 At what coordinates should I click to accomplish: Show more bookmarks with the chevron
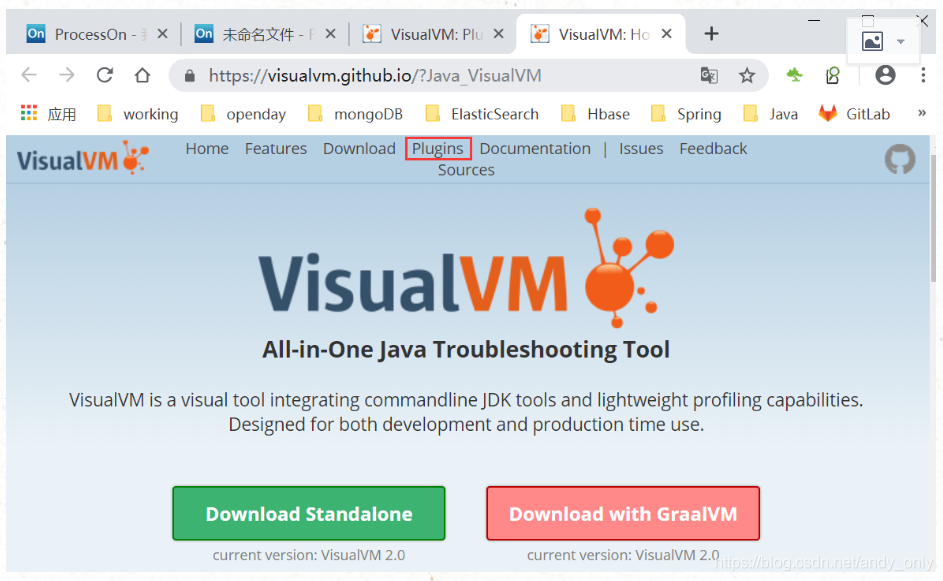921,112
